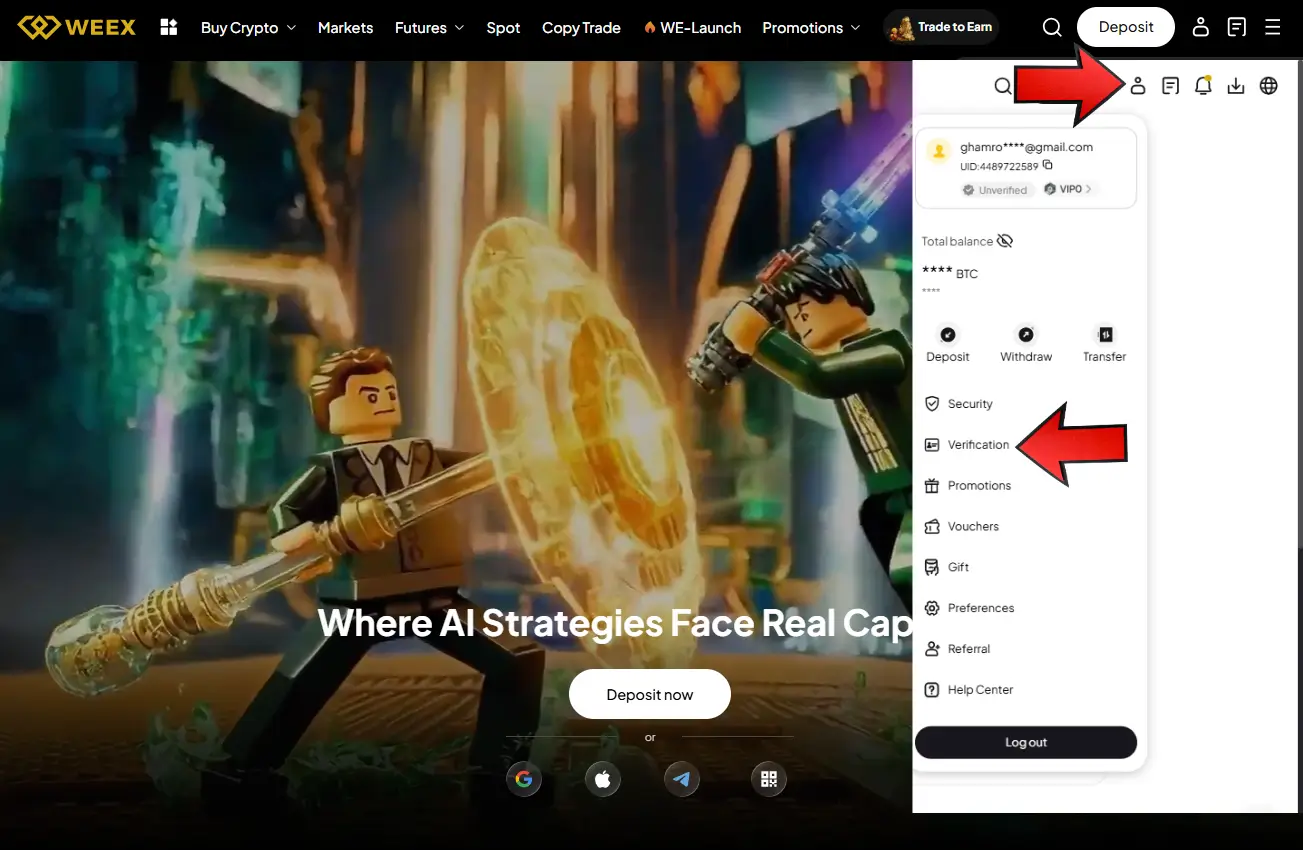Open the hamburger menu icon
Viewport: 1303px width, 850px height.
(1273, 28)
